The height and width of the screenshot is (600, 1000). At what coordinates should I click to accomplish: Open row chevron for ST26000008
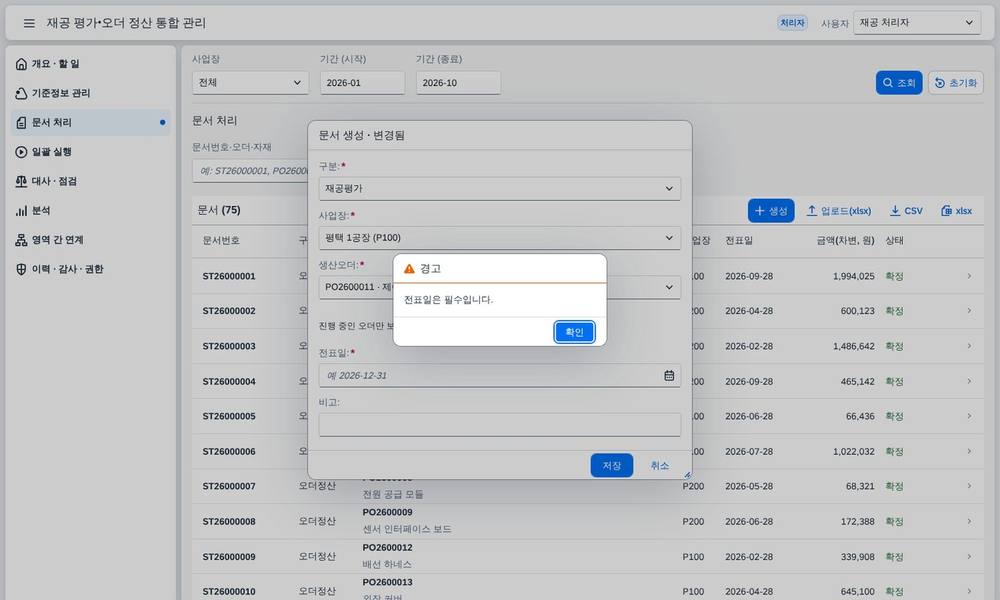[x=969, y=521]
